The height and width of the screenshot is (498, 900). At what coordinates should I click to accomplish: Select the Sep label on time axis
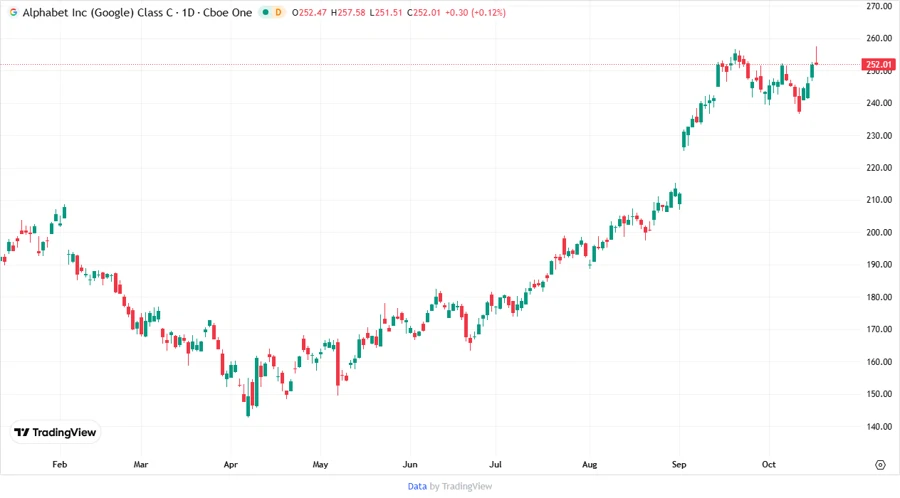679,464
